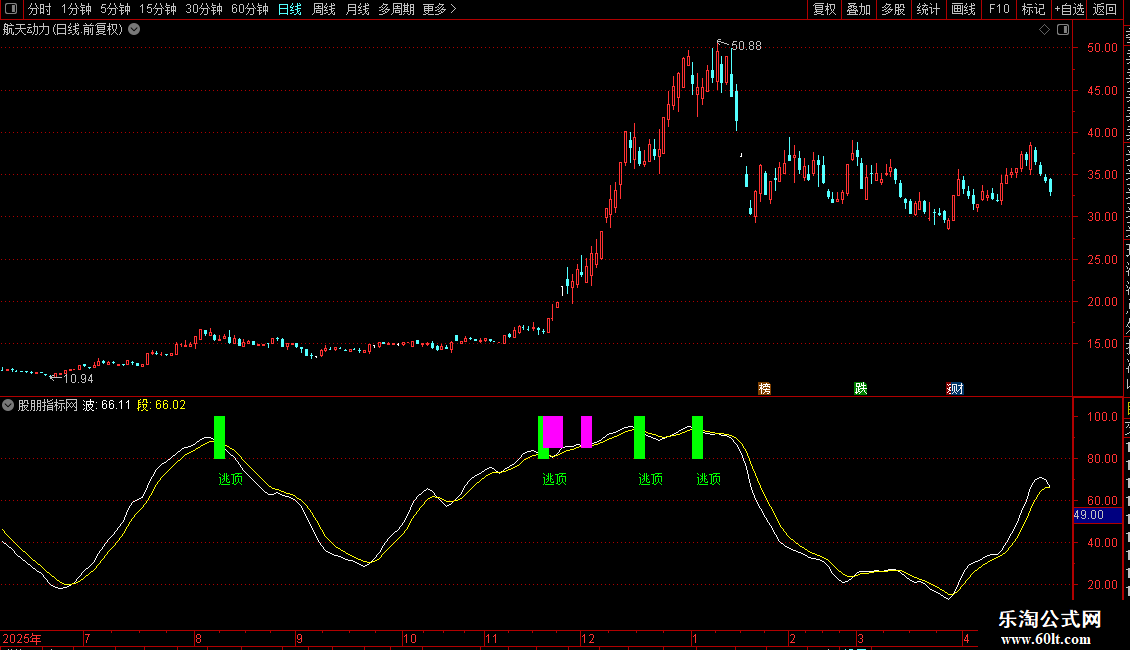Click the 跌 marker icon on the chart
This screenshot has width=1130, height=650.
(860, 388)
